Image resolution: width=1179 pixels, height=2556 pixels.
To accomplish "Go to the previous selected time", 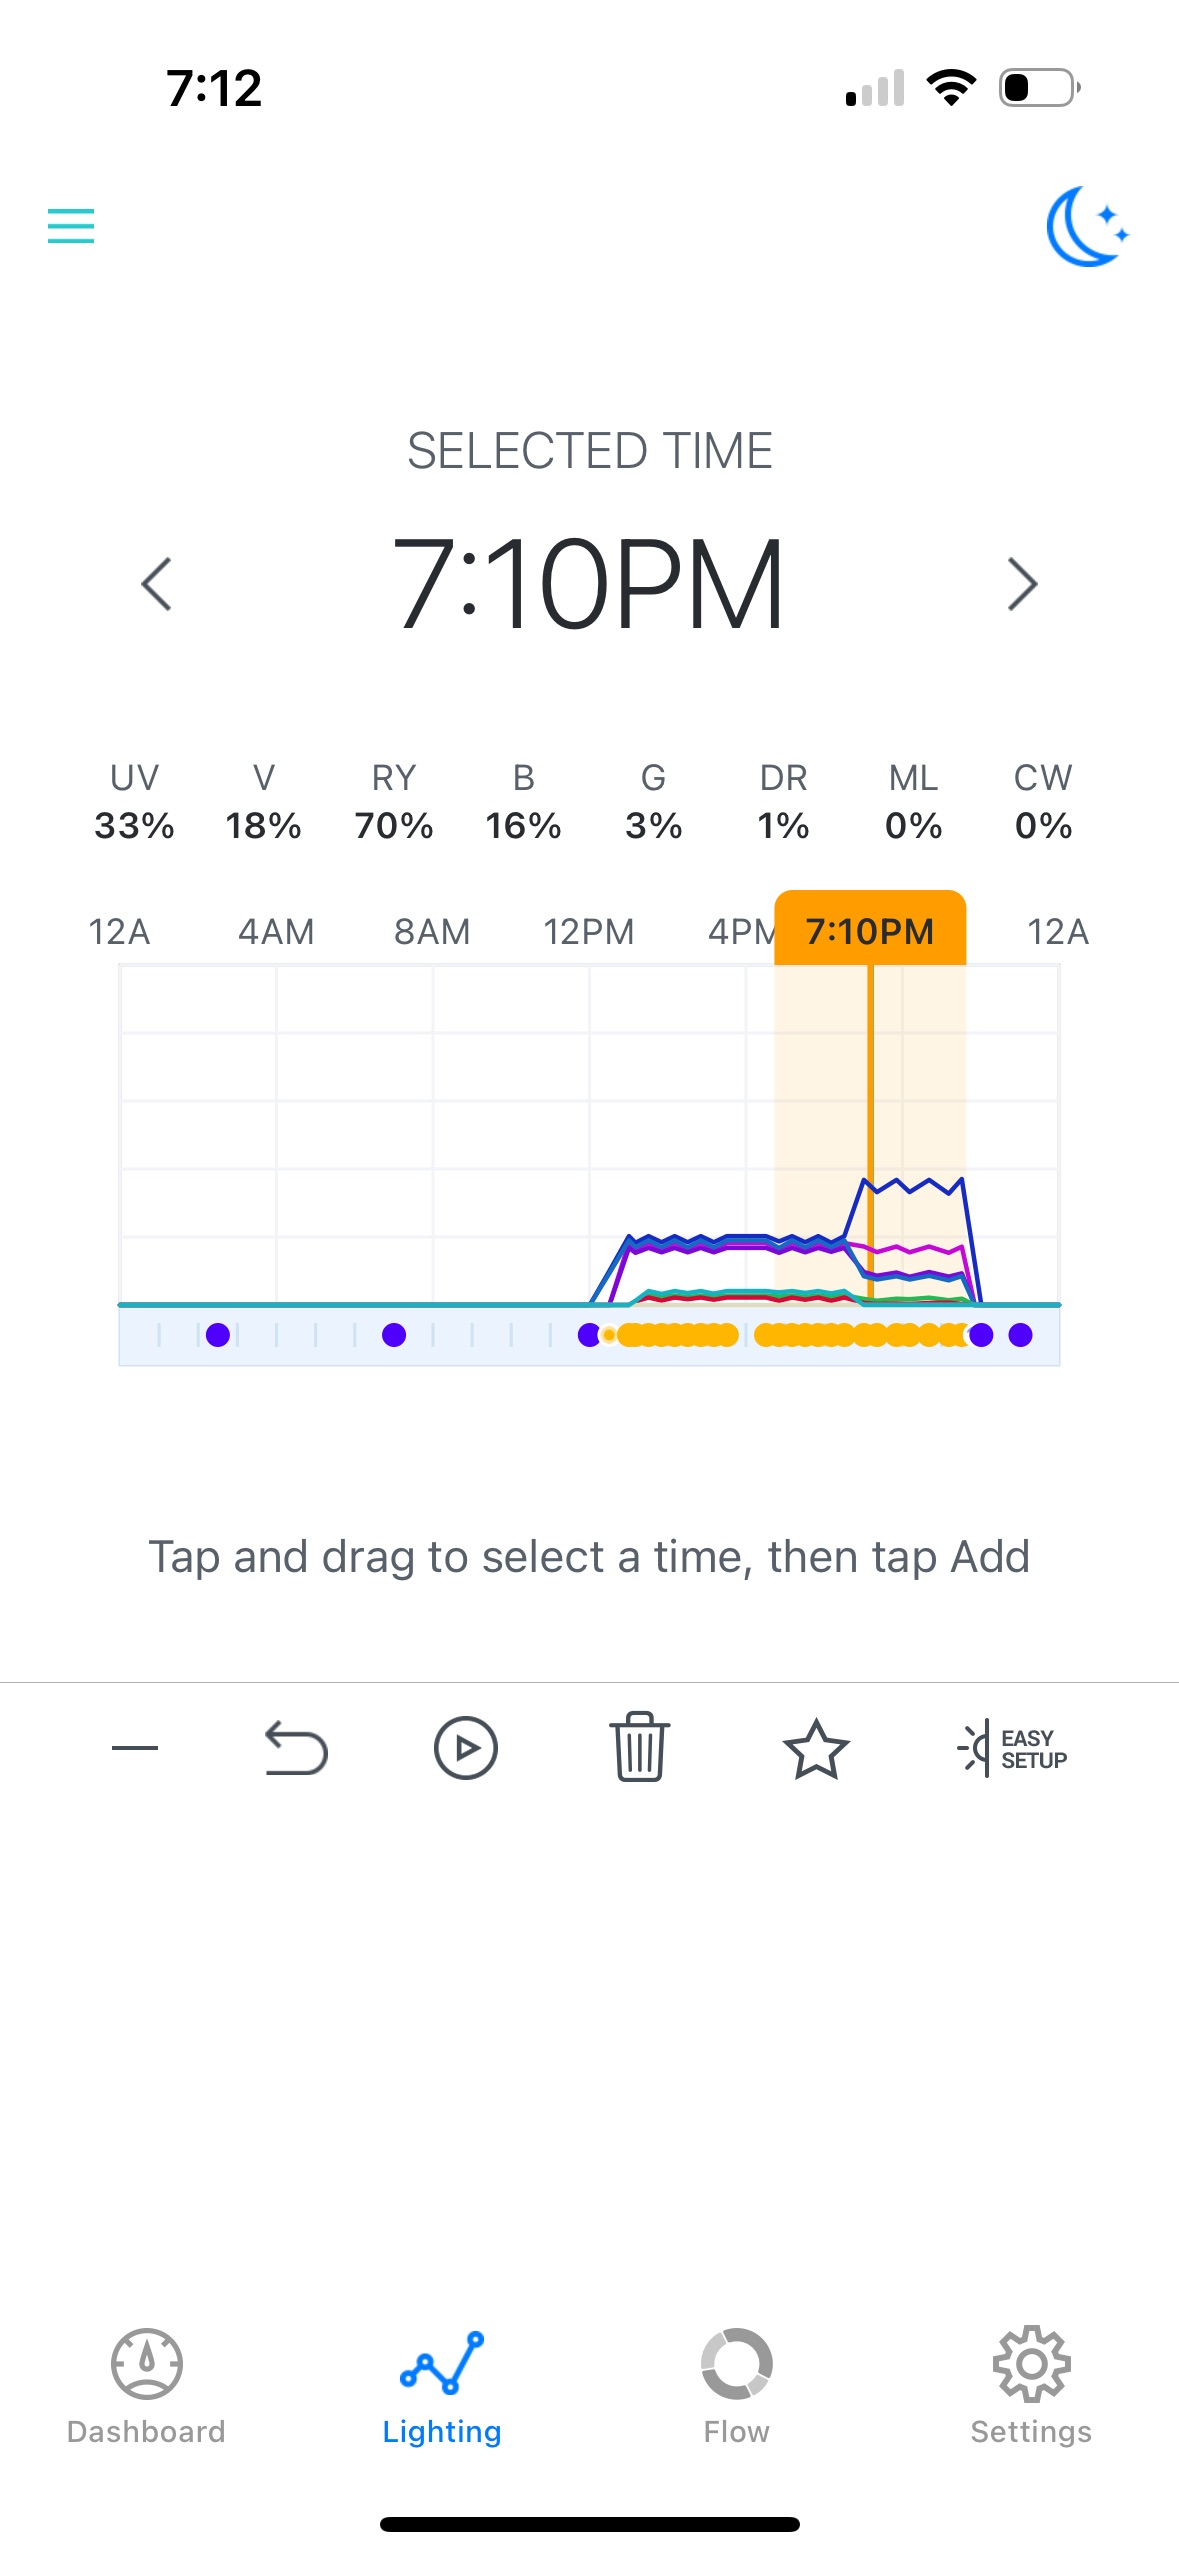I will pyautogui.click(x=157, y=584).
